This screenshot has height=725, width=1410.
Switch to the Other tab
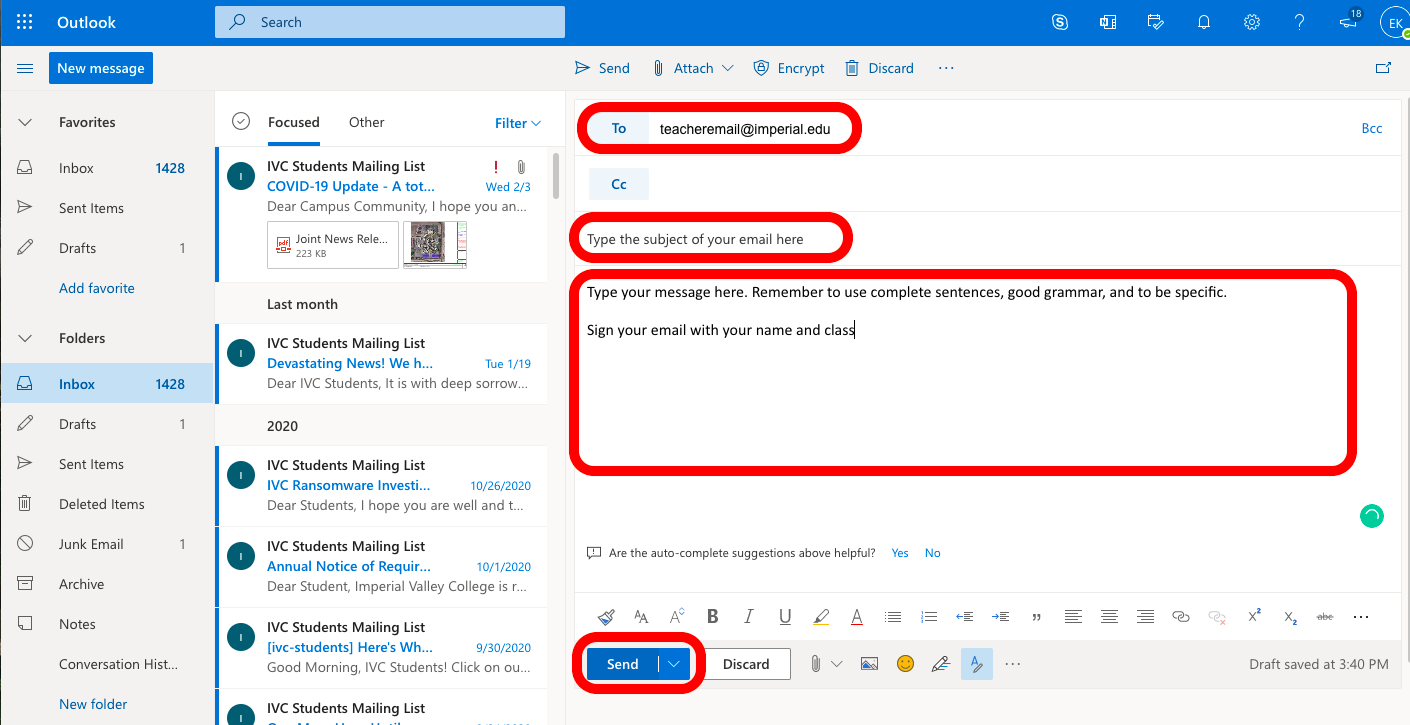coord(367,123)
